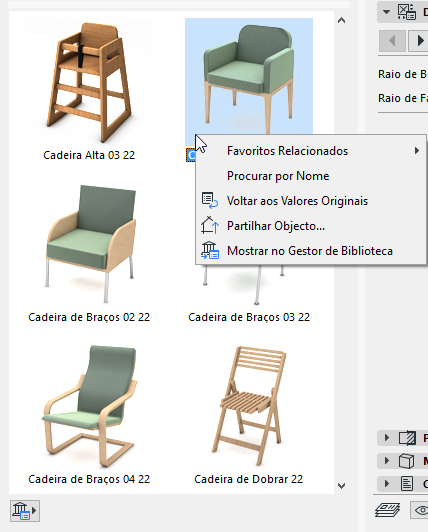Open Favoritos Relacionados submenu

point(311,151)
